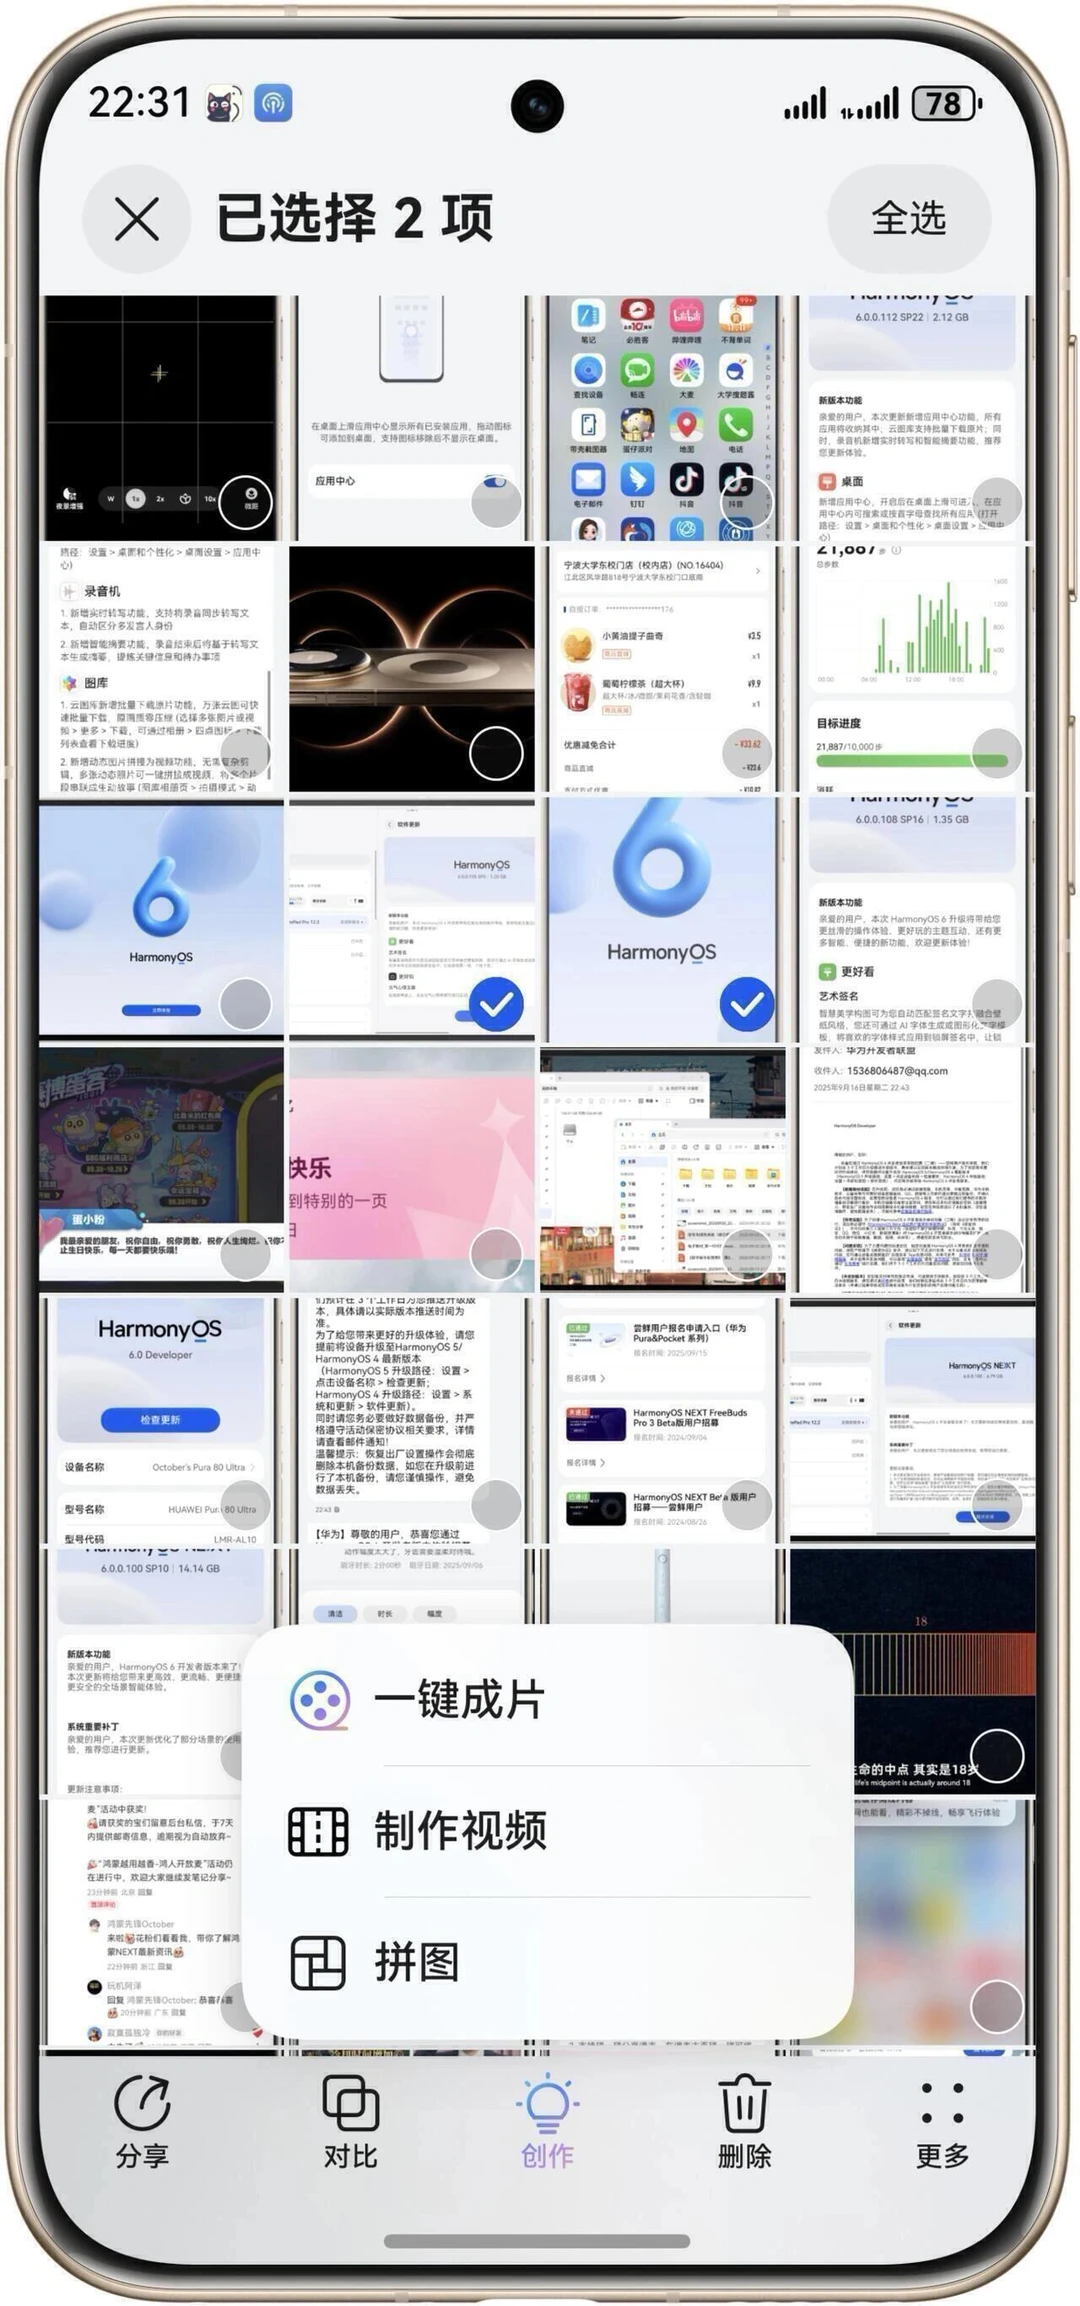This screenshot has width=1080, height=2306.
Task: Choose 一键成片 from the create menu
Action: pos(548,1699)
